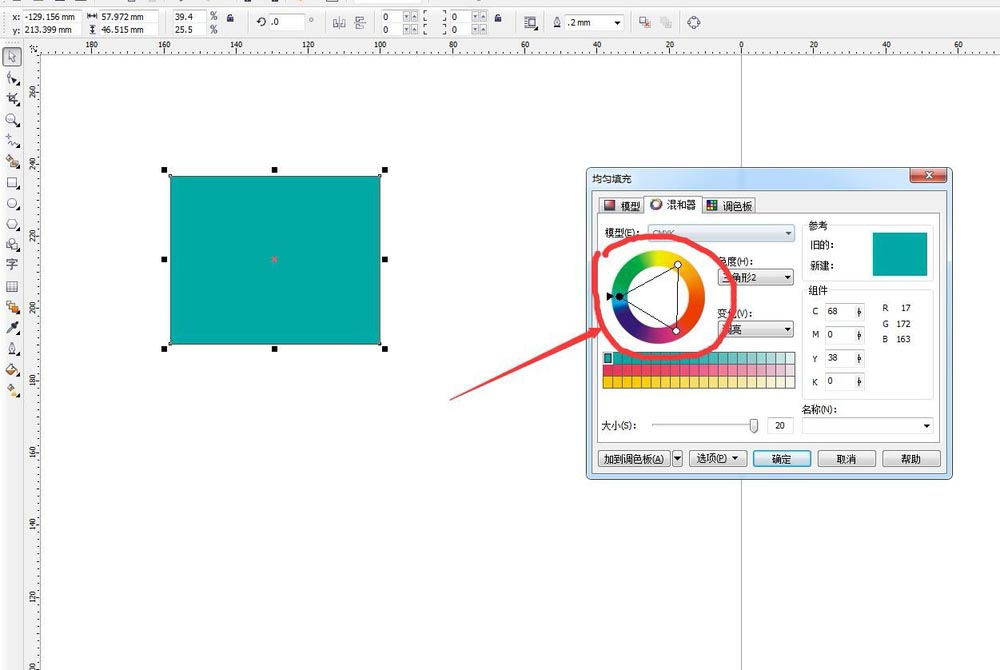The height and width of the screenshot is (670, 1000).
Task: Click the object height field 46.515 mm
Action: click(x=128, y=29)
